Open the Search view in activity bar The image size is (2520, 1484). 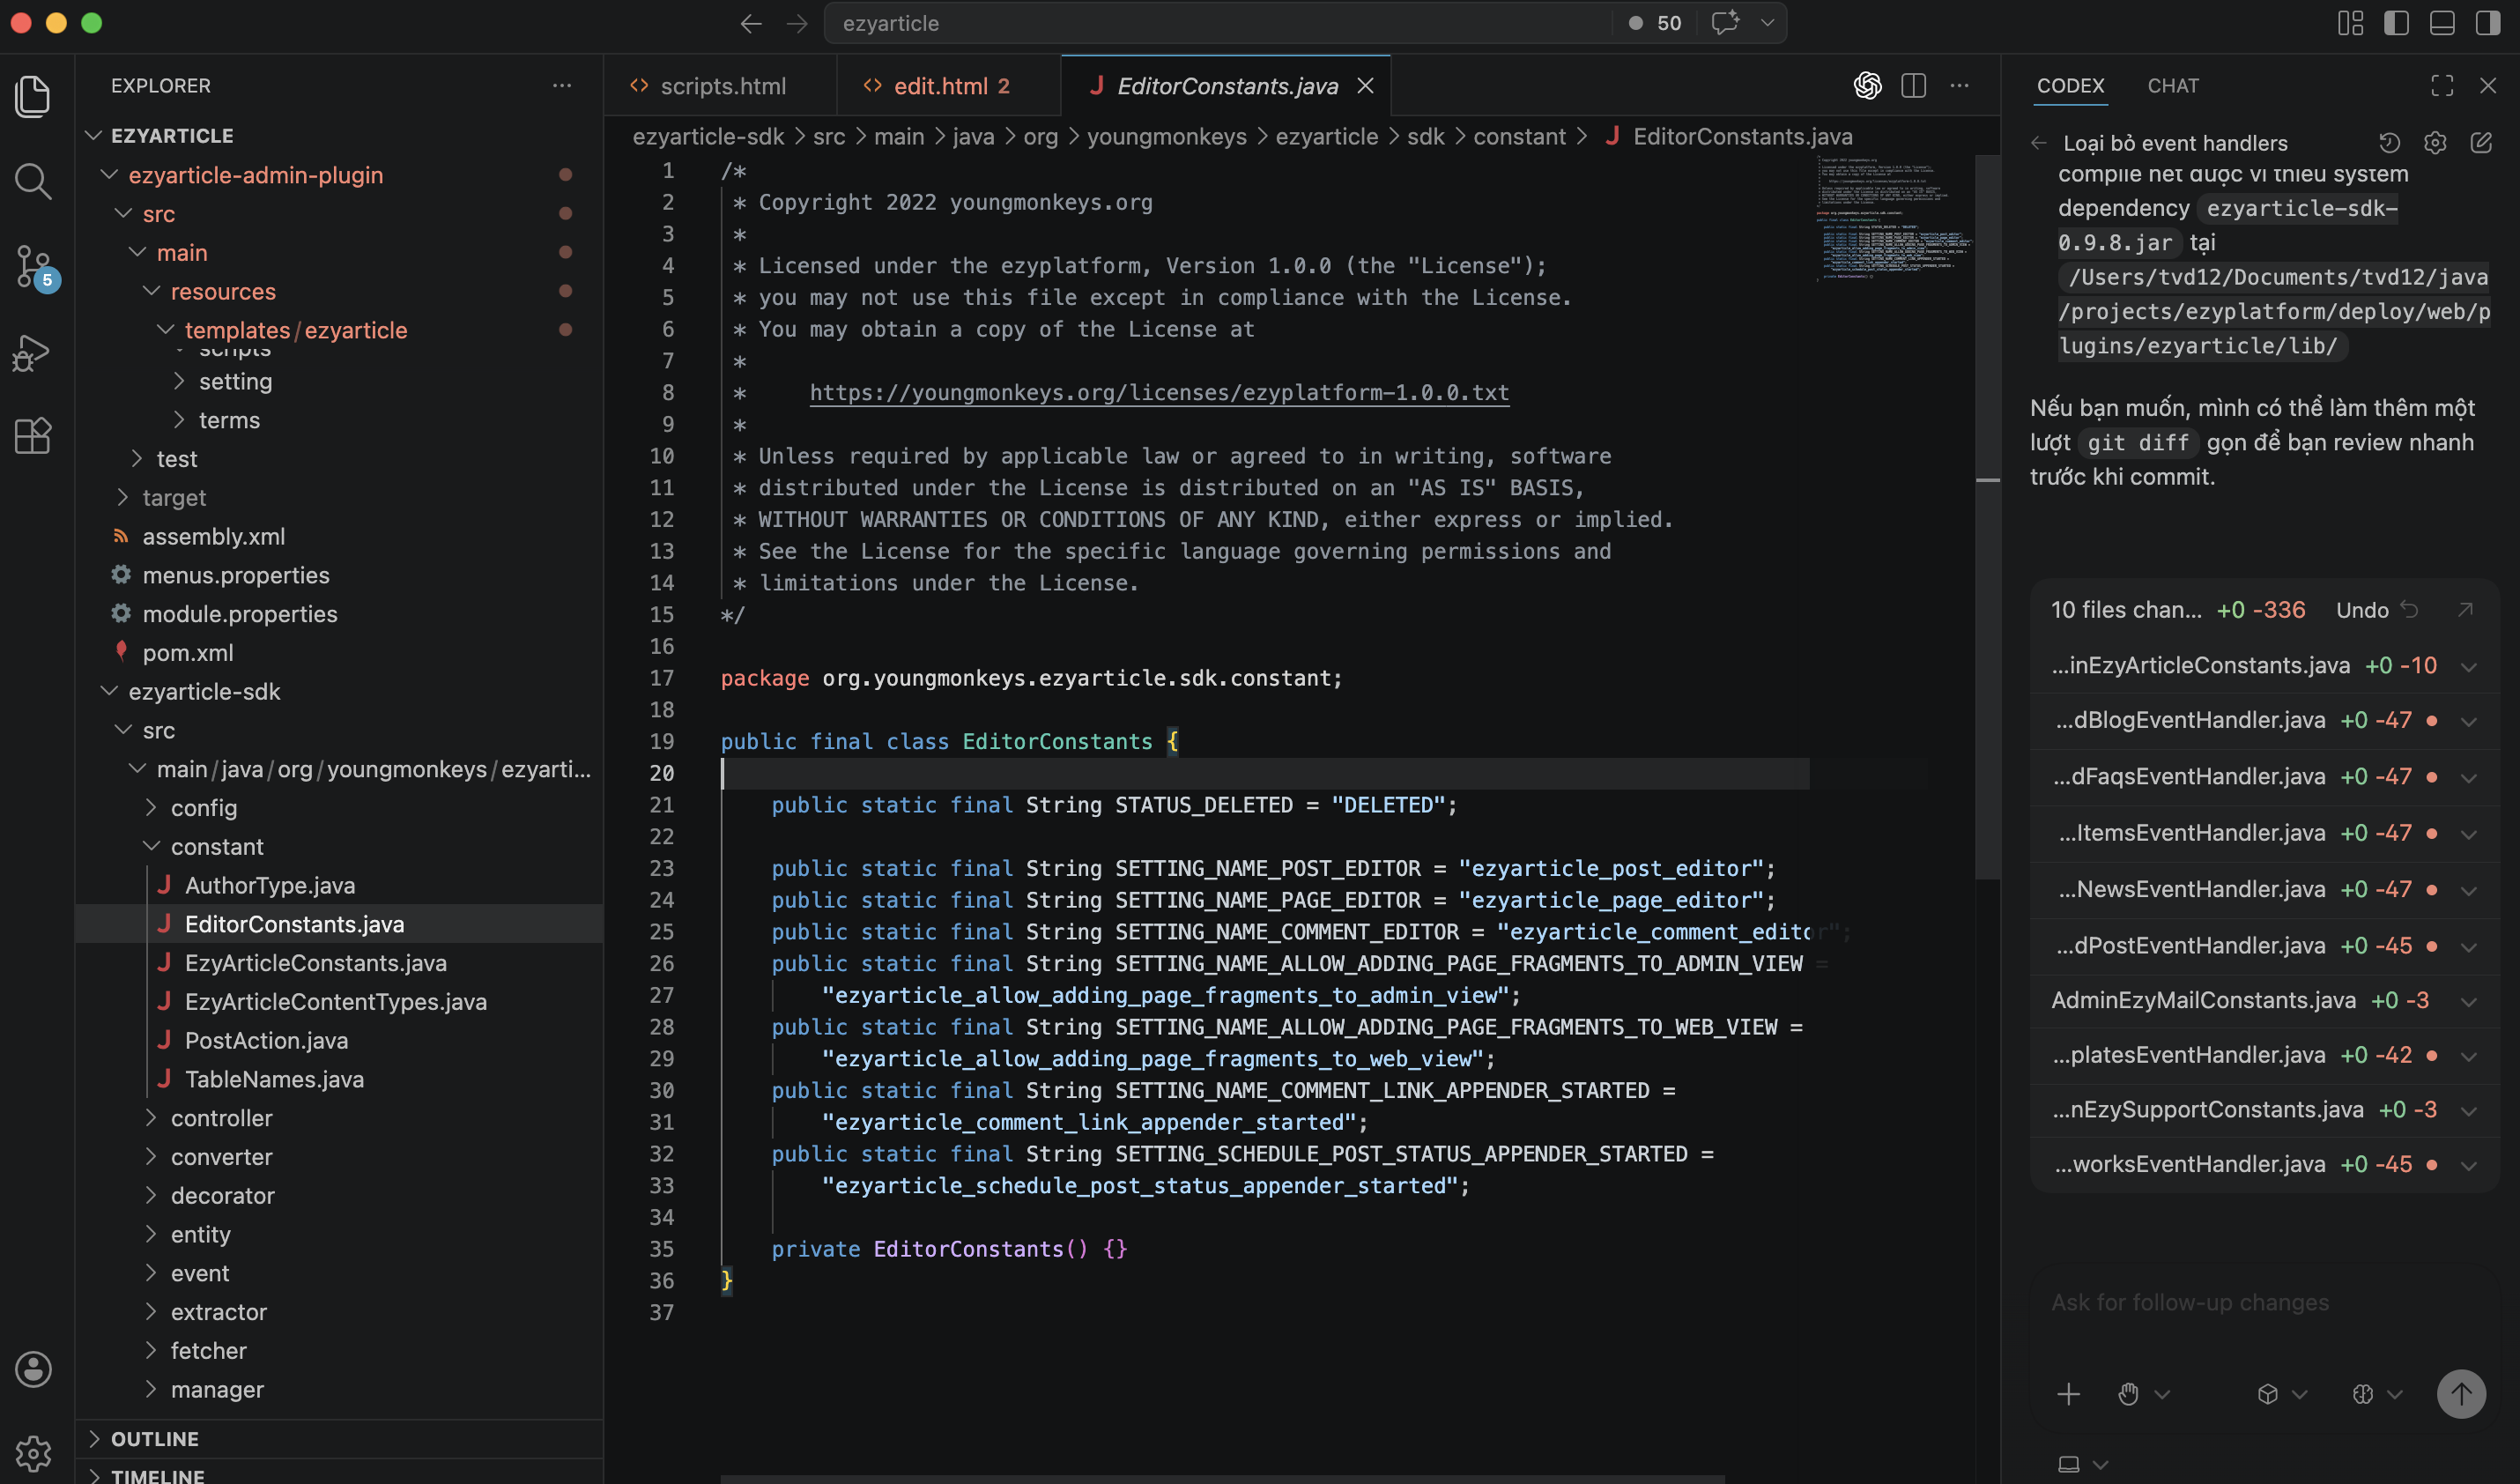pyautogui.click(x=33, y=181)
